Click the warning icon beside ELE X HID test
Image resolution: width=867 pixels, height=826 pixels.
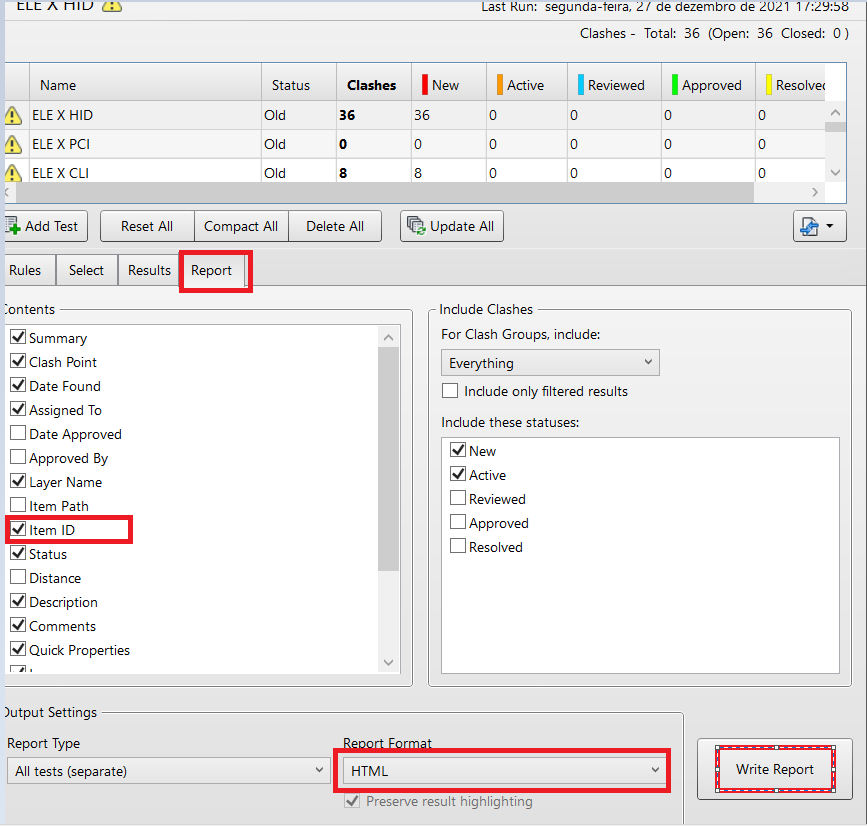click(x=13, y=115)
